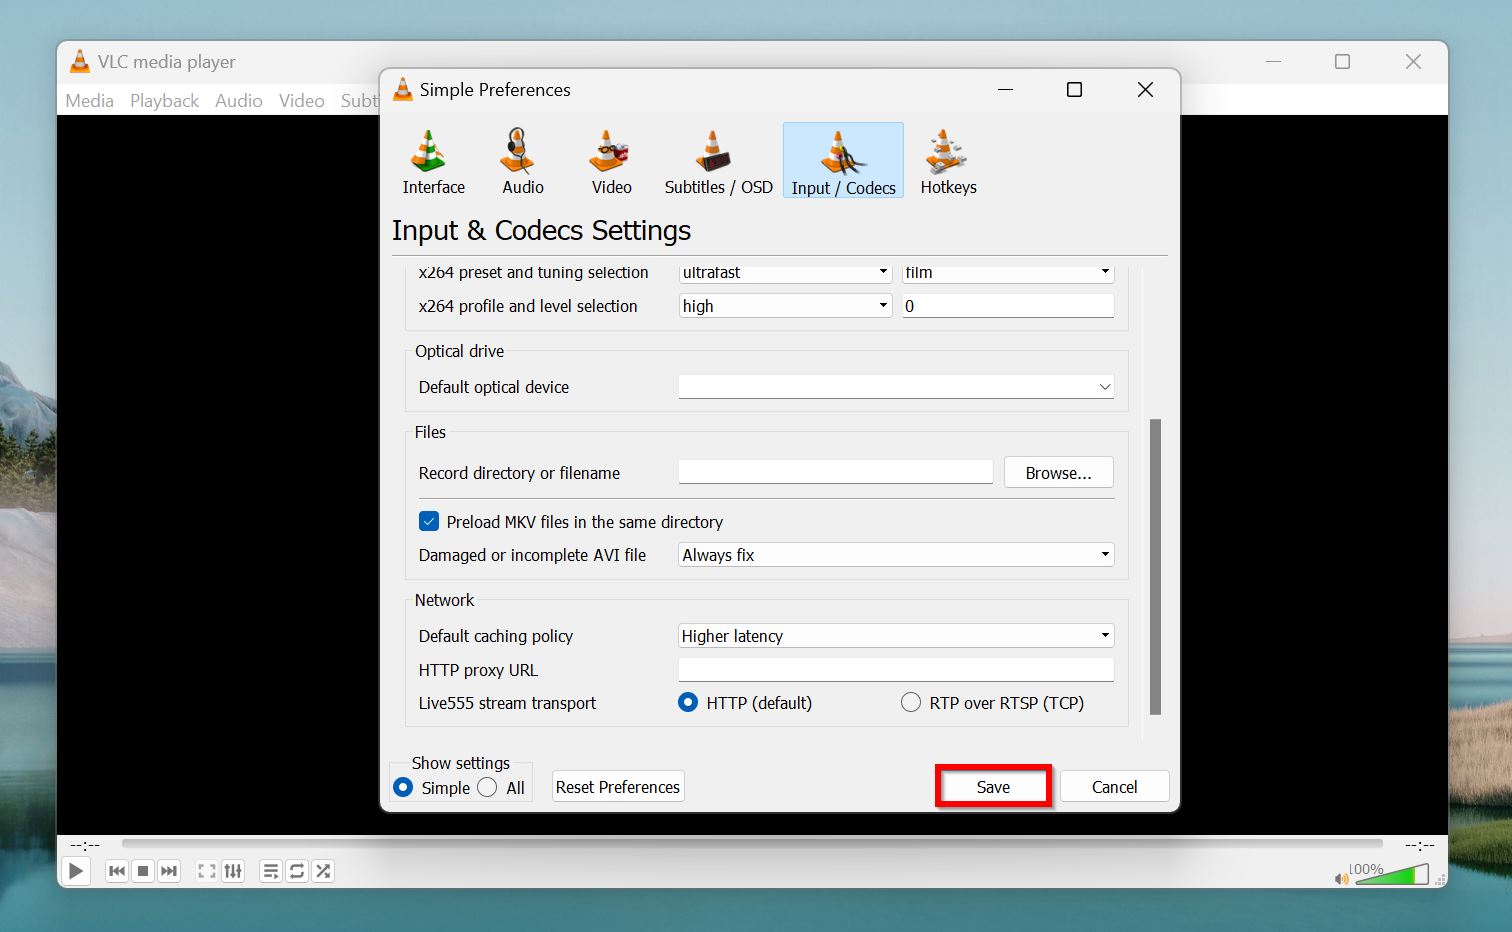Click Record directory or filename field
The height and width of the screenshot is (932, 1512).
(836, 472)
